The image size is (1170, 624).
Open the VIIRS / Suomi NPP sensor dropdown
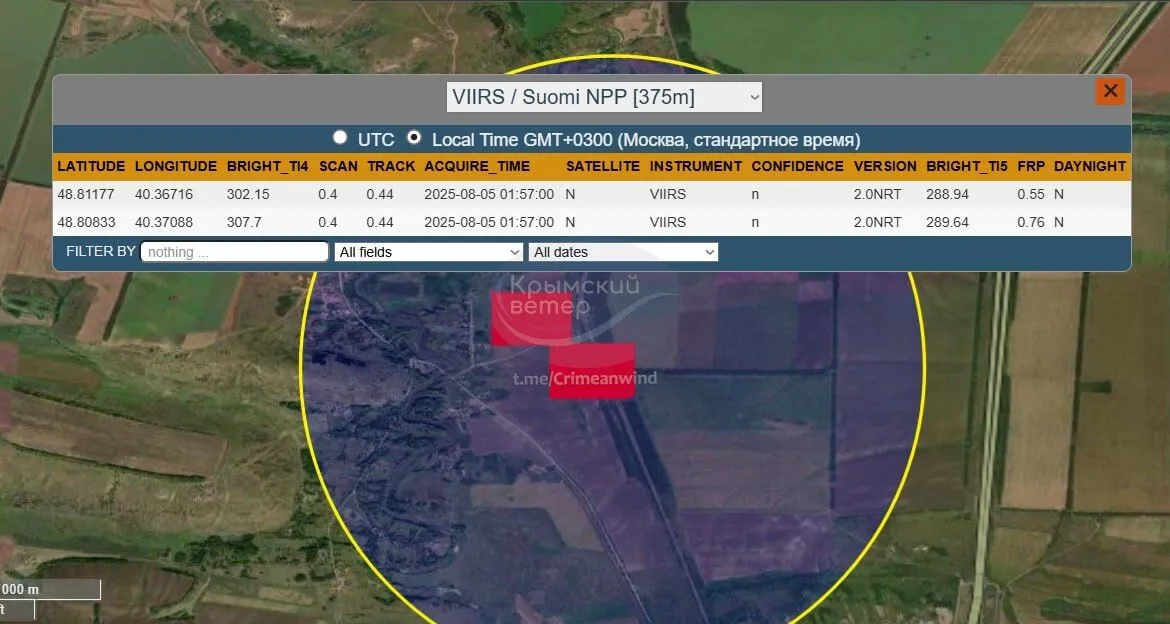[604, 97]
